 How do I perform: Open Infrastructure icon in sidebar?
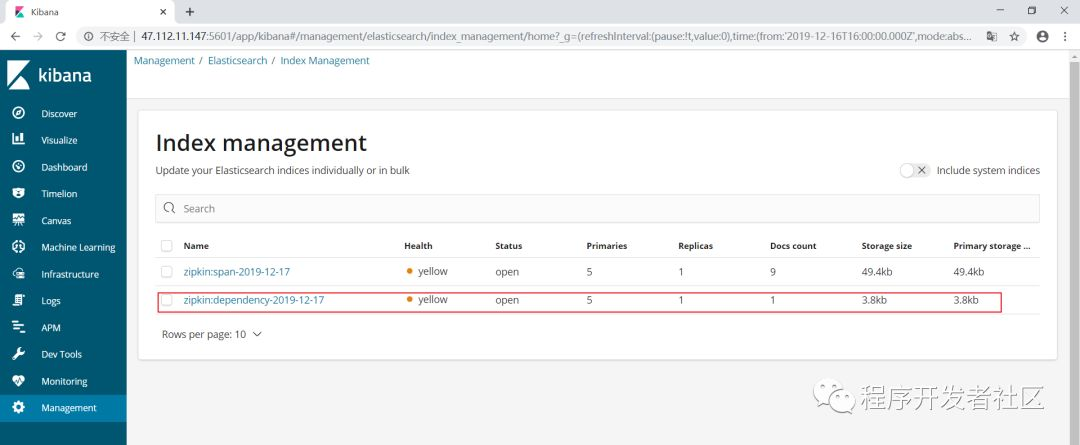click(x=19, y=273)
